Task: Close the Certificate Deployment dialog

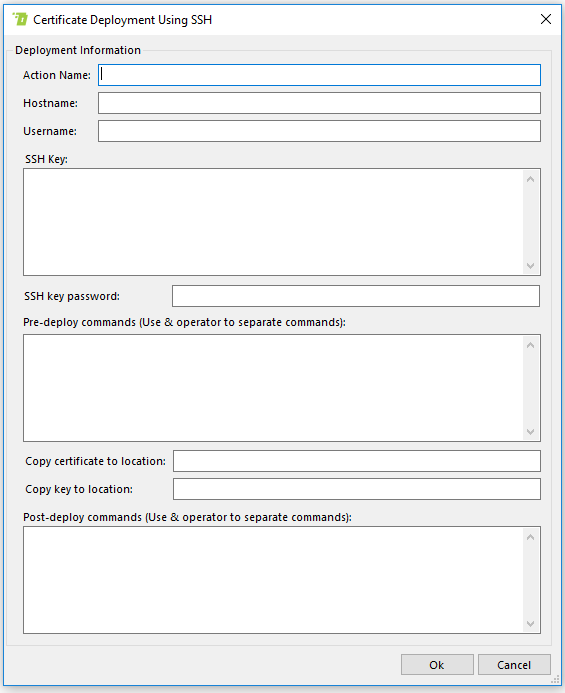Action: [546, 19]
